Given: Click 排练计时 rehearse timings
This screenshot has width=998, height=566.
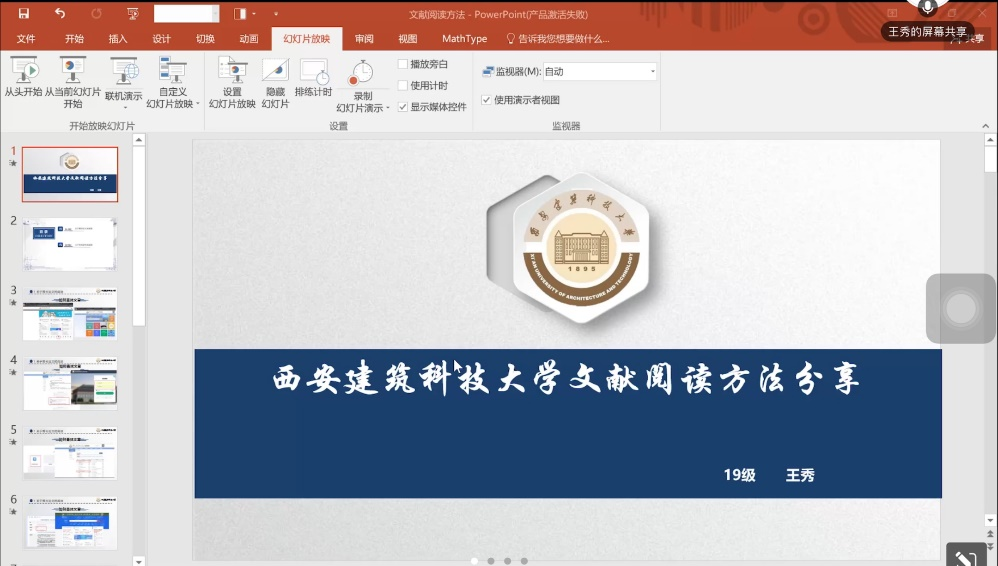Looking at the screenshot, I should pos(313,77).
